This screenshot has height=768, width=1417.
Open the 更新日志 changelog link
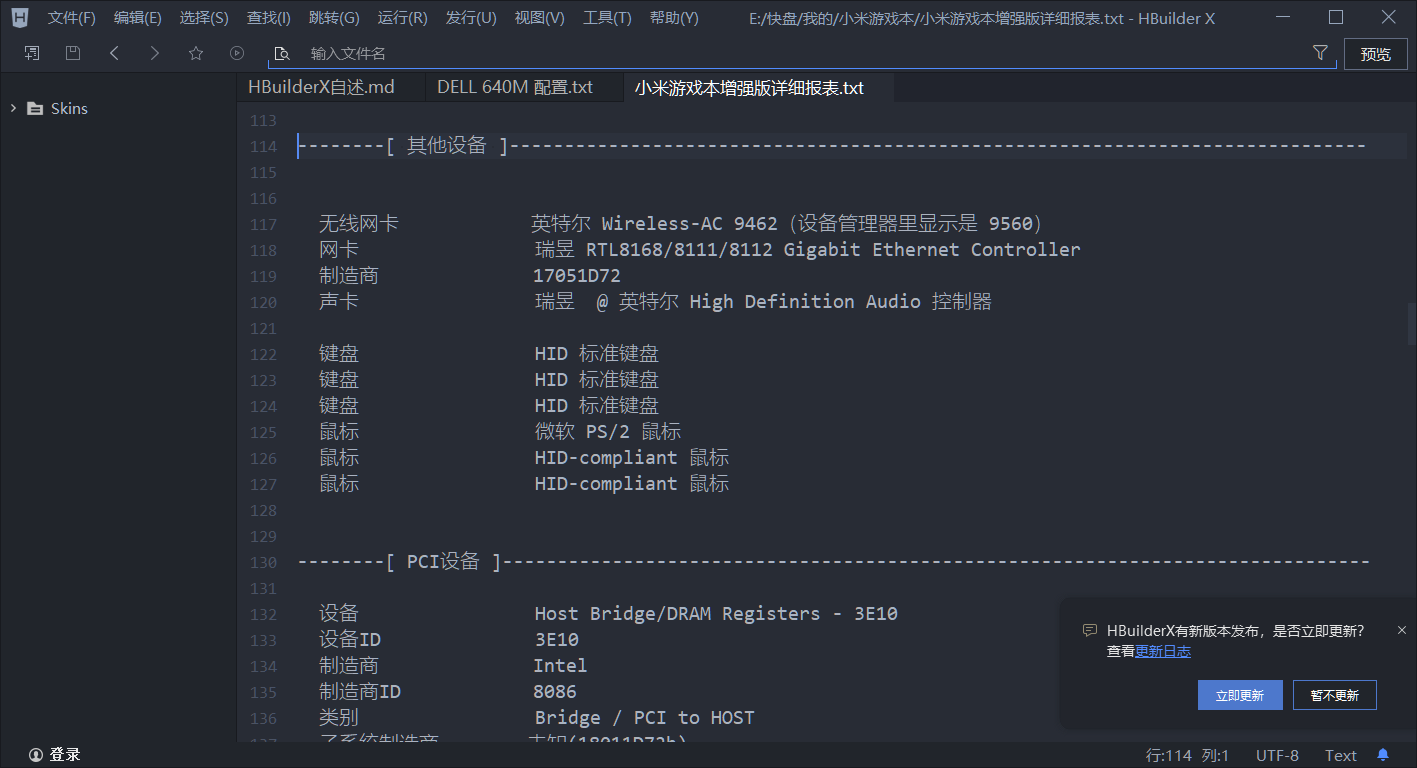pos(1163,651)
